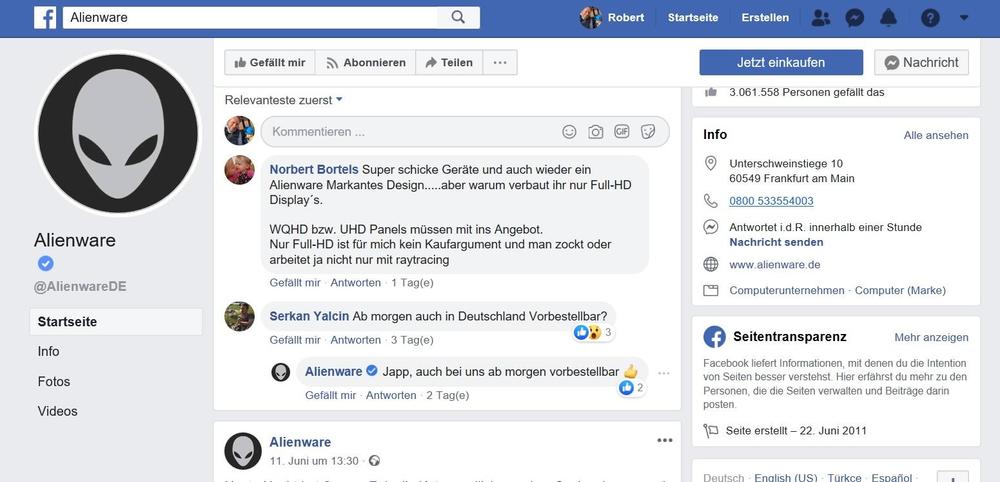
Task: Select the Fotos sidebar tab
Action: [x=54, y=381]
